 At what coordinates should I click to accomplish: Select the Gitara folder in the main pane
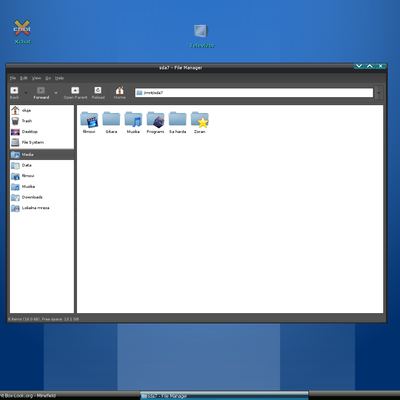tap(111, 123)
